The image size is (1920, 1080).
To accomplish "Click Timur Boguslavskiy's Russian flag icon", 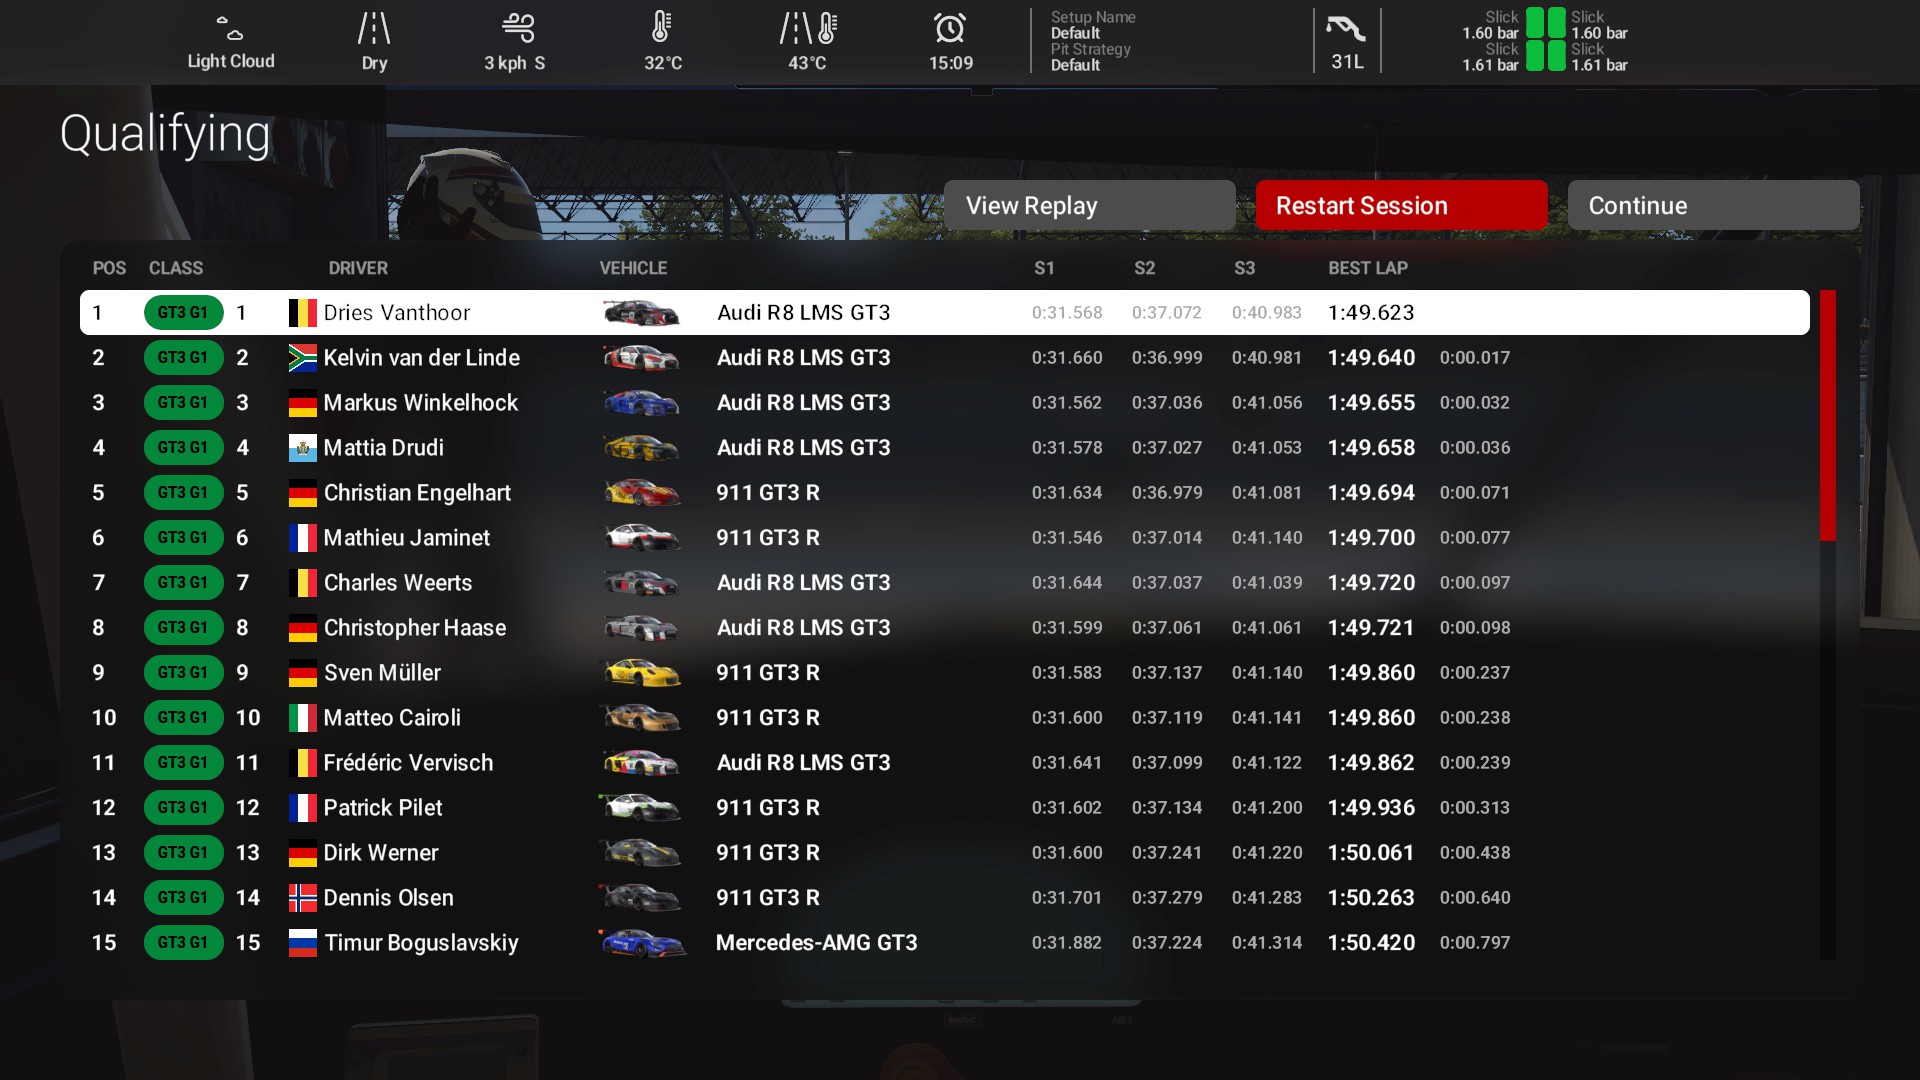I will pos(303,943).
